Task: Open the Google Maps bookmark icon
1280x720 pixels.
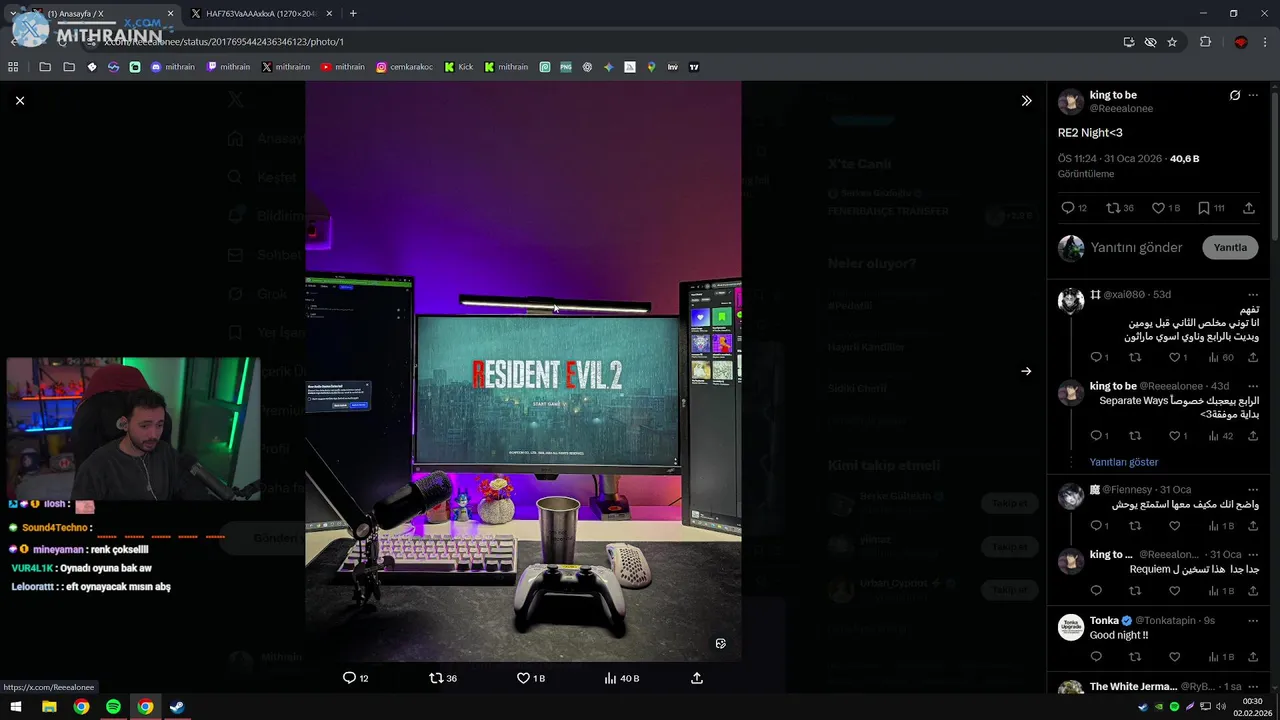Action: tap(651, 67)
